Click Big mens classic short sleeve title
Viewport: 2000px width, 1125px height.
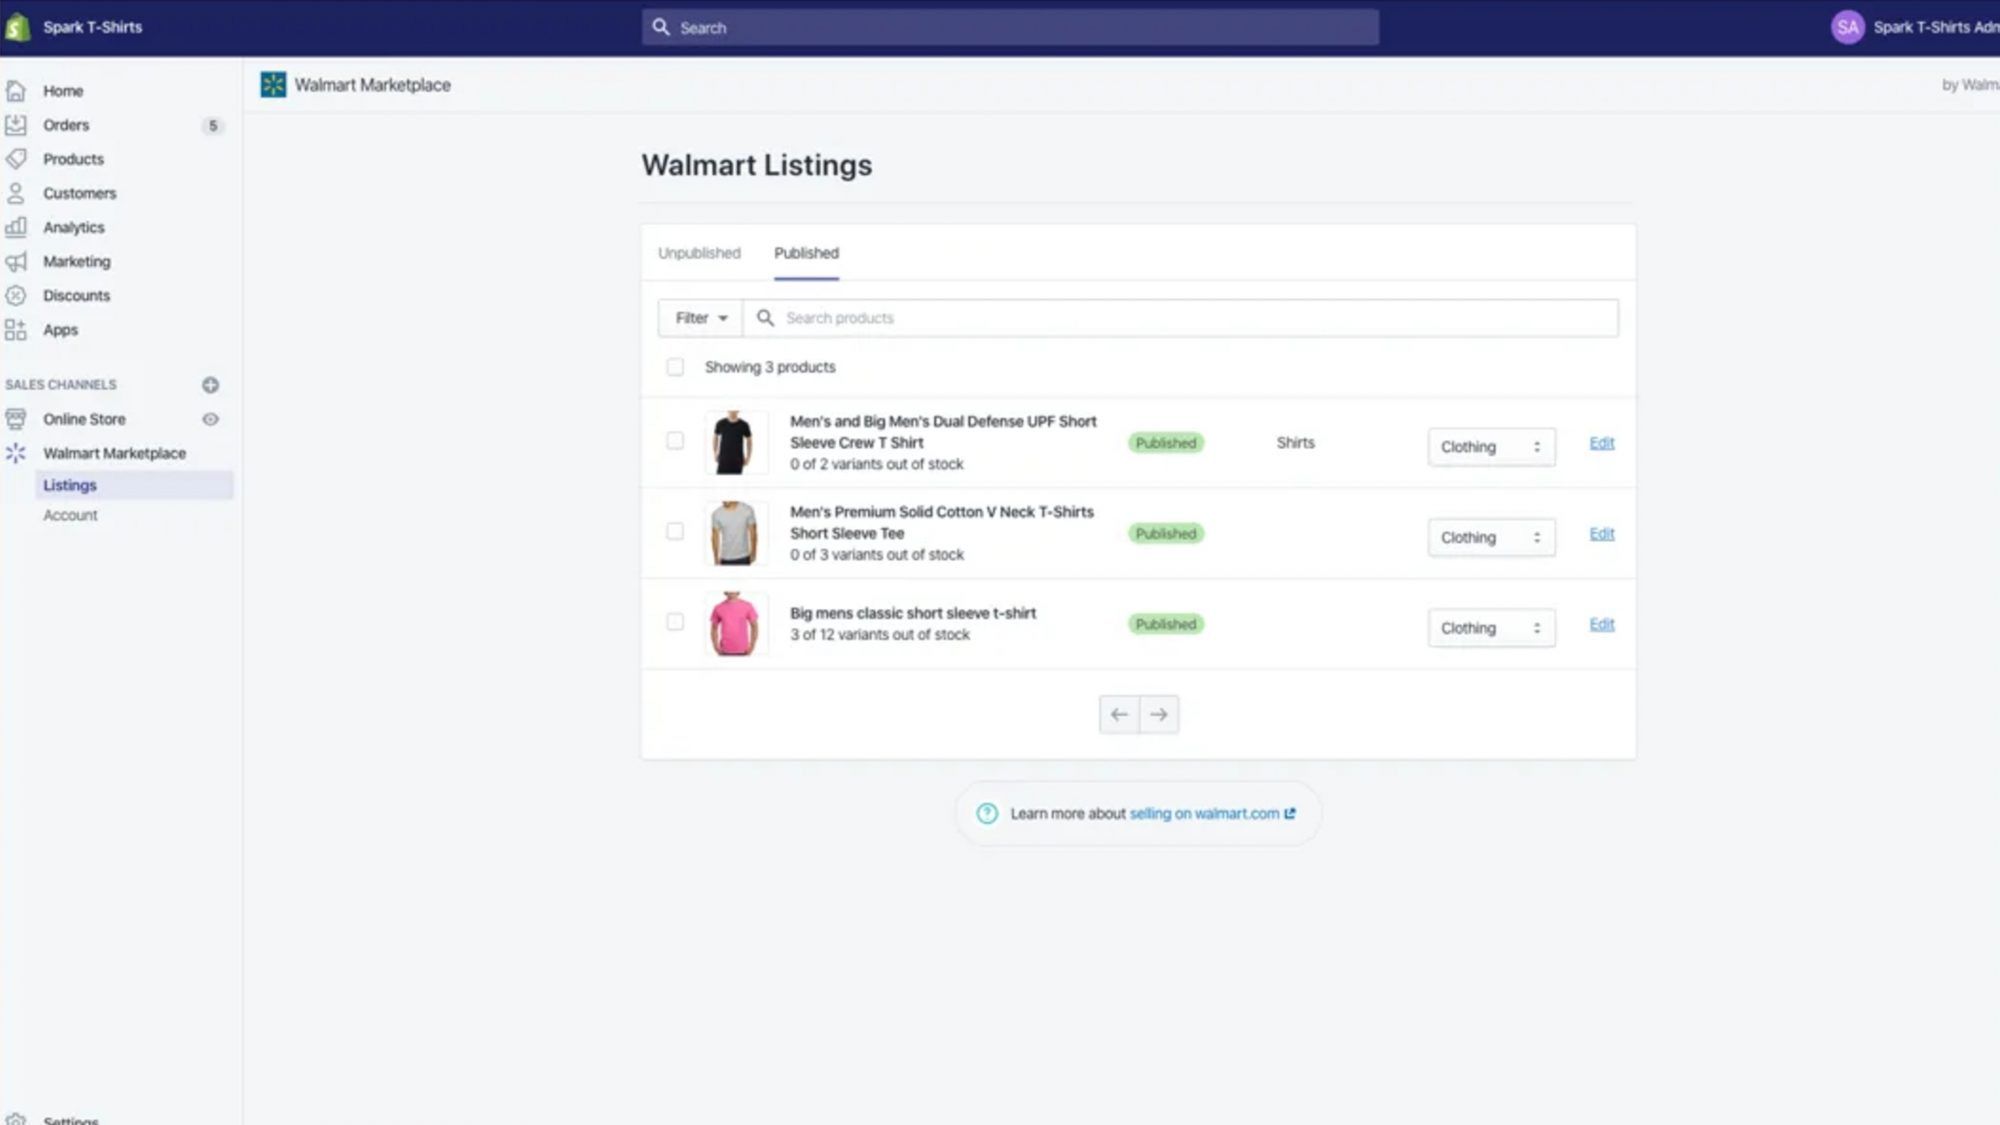pos(913,613)
